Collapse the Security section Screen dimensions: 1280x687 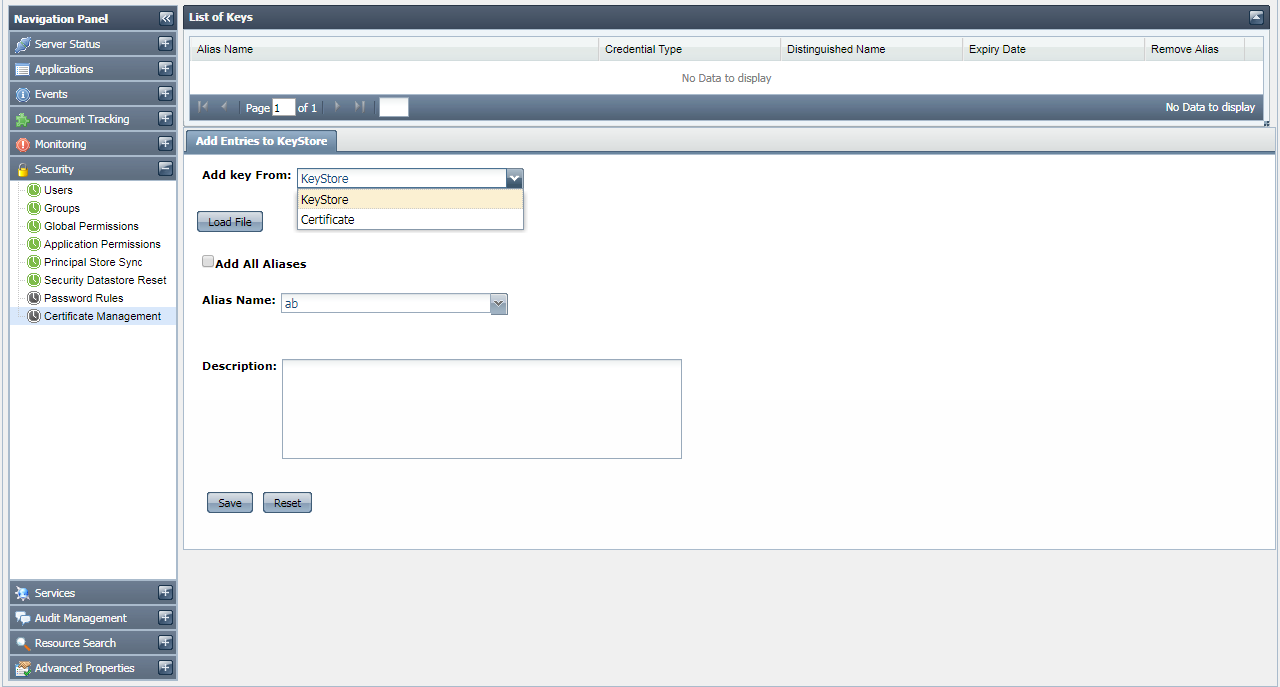pyautogui.click(x=165, y=169)
